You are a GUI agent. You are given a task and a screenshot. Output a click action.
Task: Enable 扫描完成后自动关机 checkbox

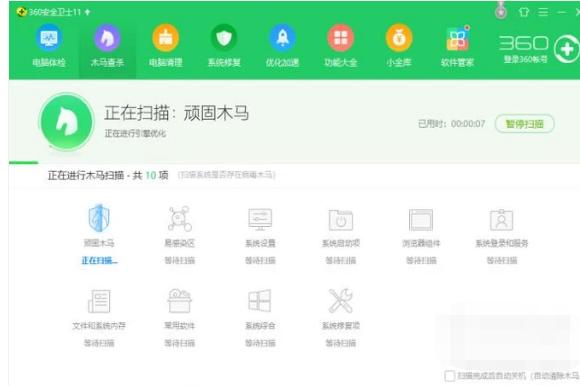(x=449, y=376)
